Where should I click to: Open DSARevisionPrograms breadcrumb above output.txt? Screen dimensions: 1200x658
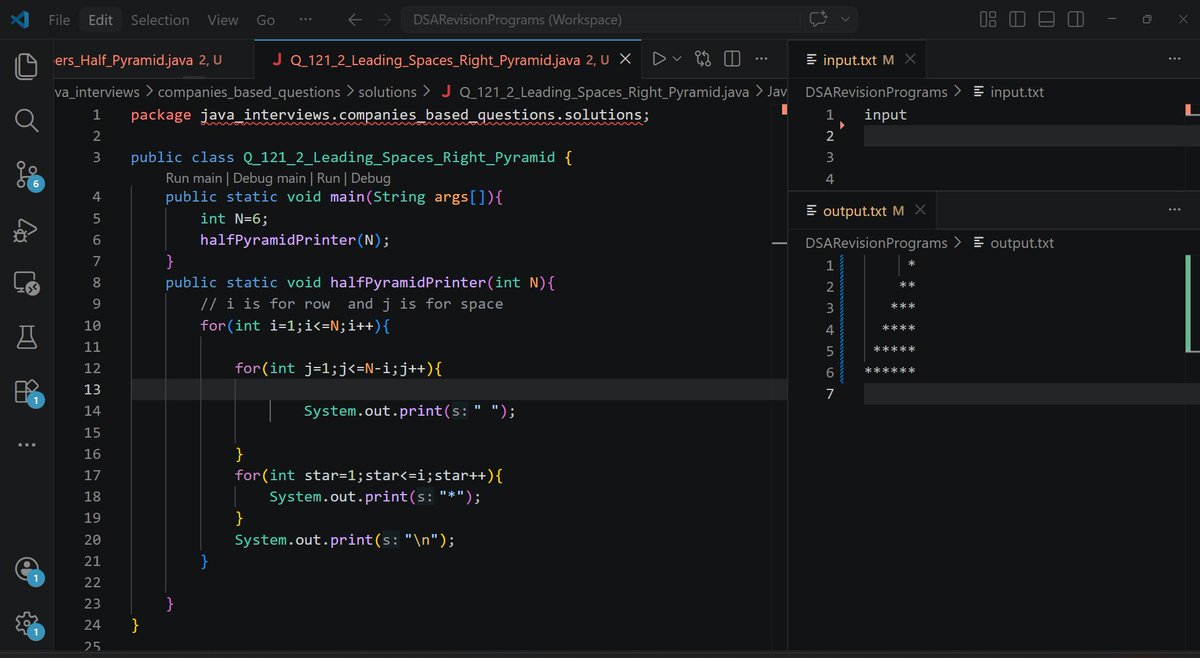(x=876, y=243)
